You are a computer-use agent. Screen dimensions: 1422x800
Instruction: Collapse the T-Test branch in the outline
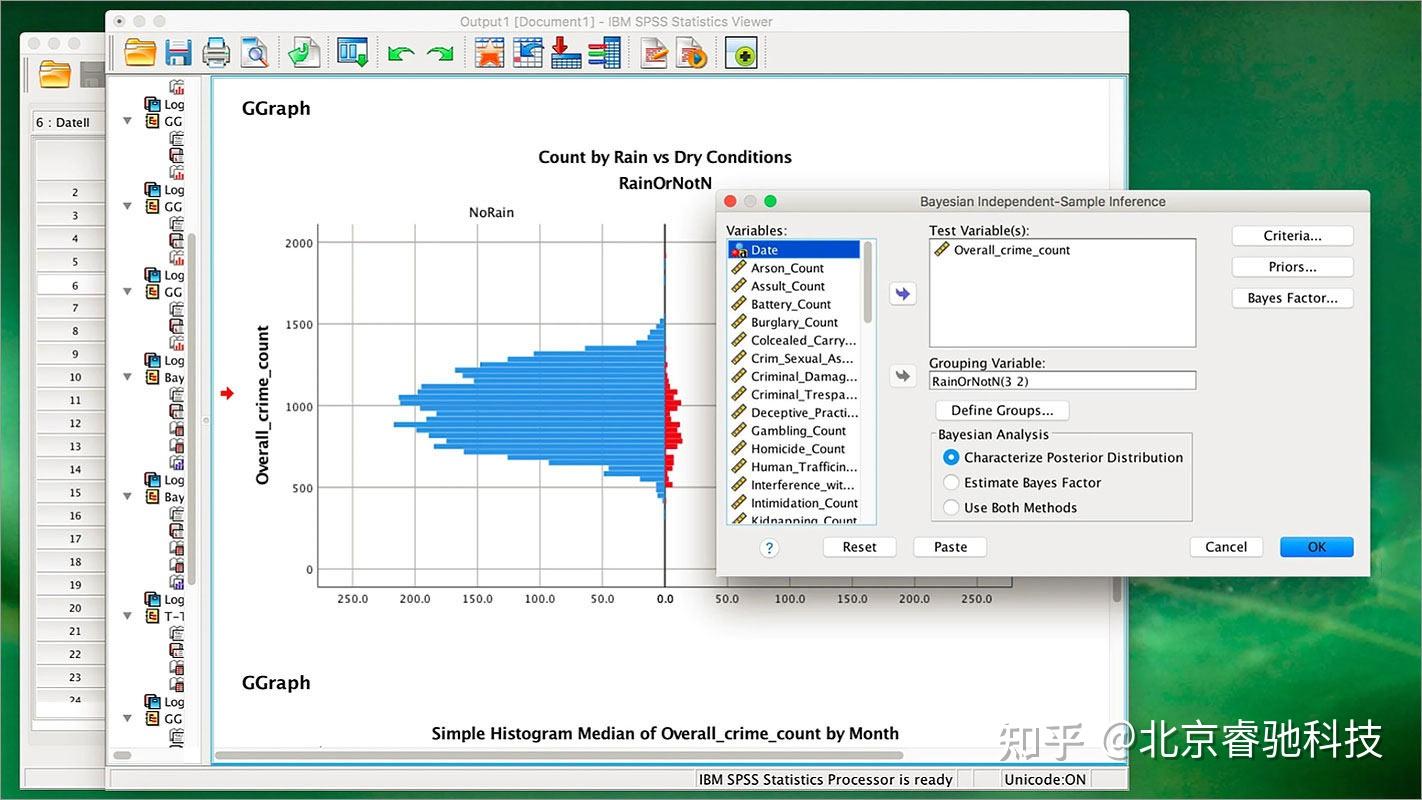tap(126, 616)
